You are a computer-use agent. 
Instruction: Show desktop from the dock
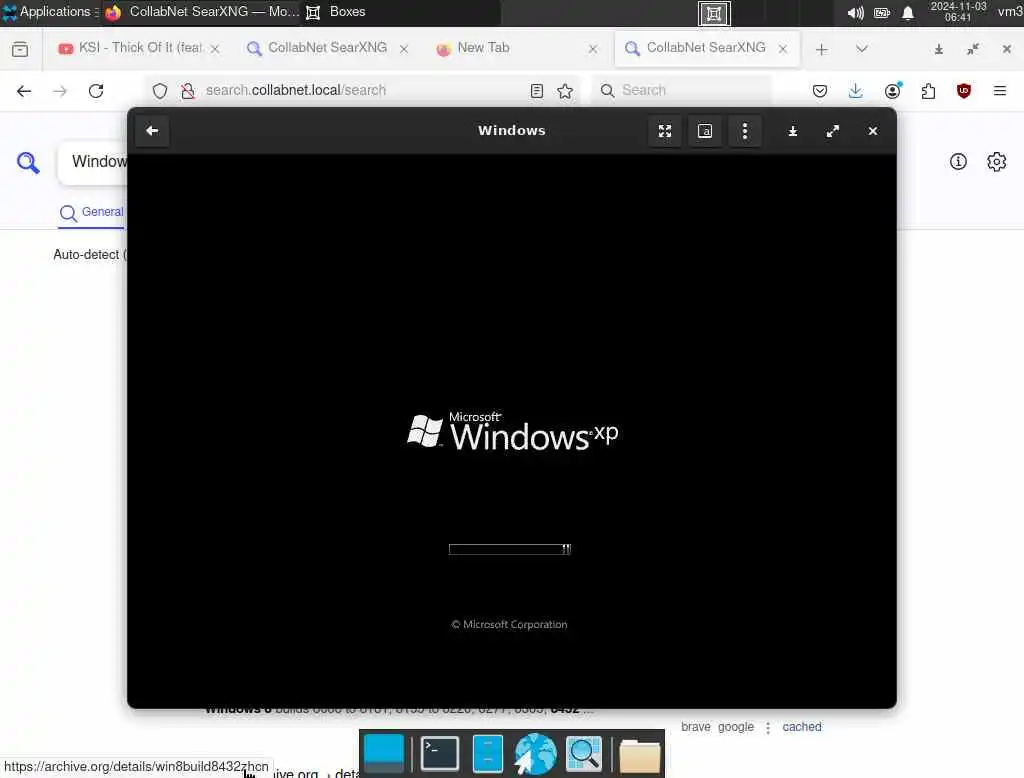point(384,753)
